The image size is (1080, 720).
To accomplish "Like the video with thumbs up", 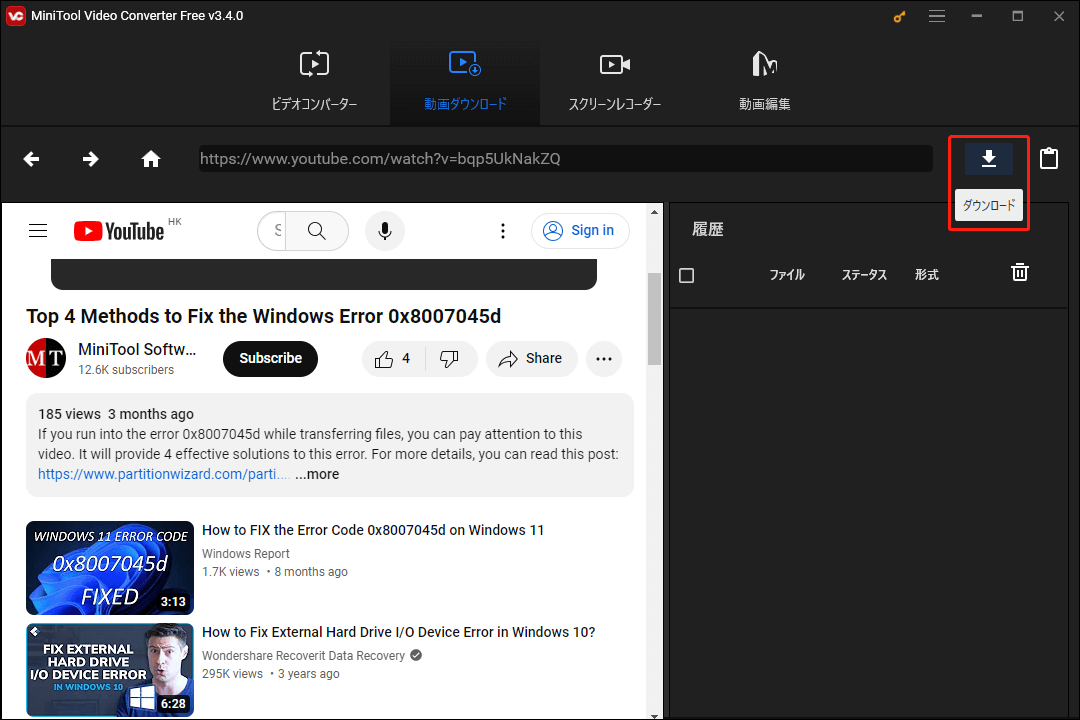I will click(393, 358).
